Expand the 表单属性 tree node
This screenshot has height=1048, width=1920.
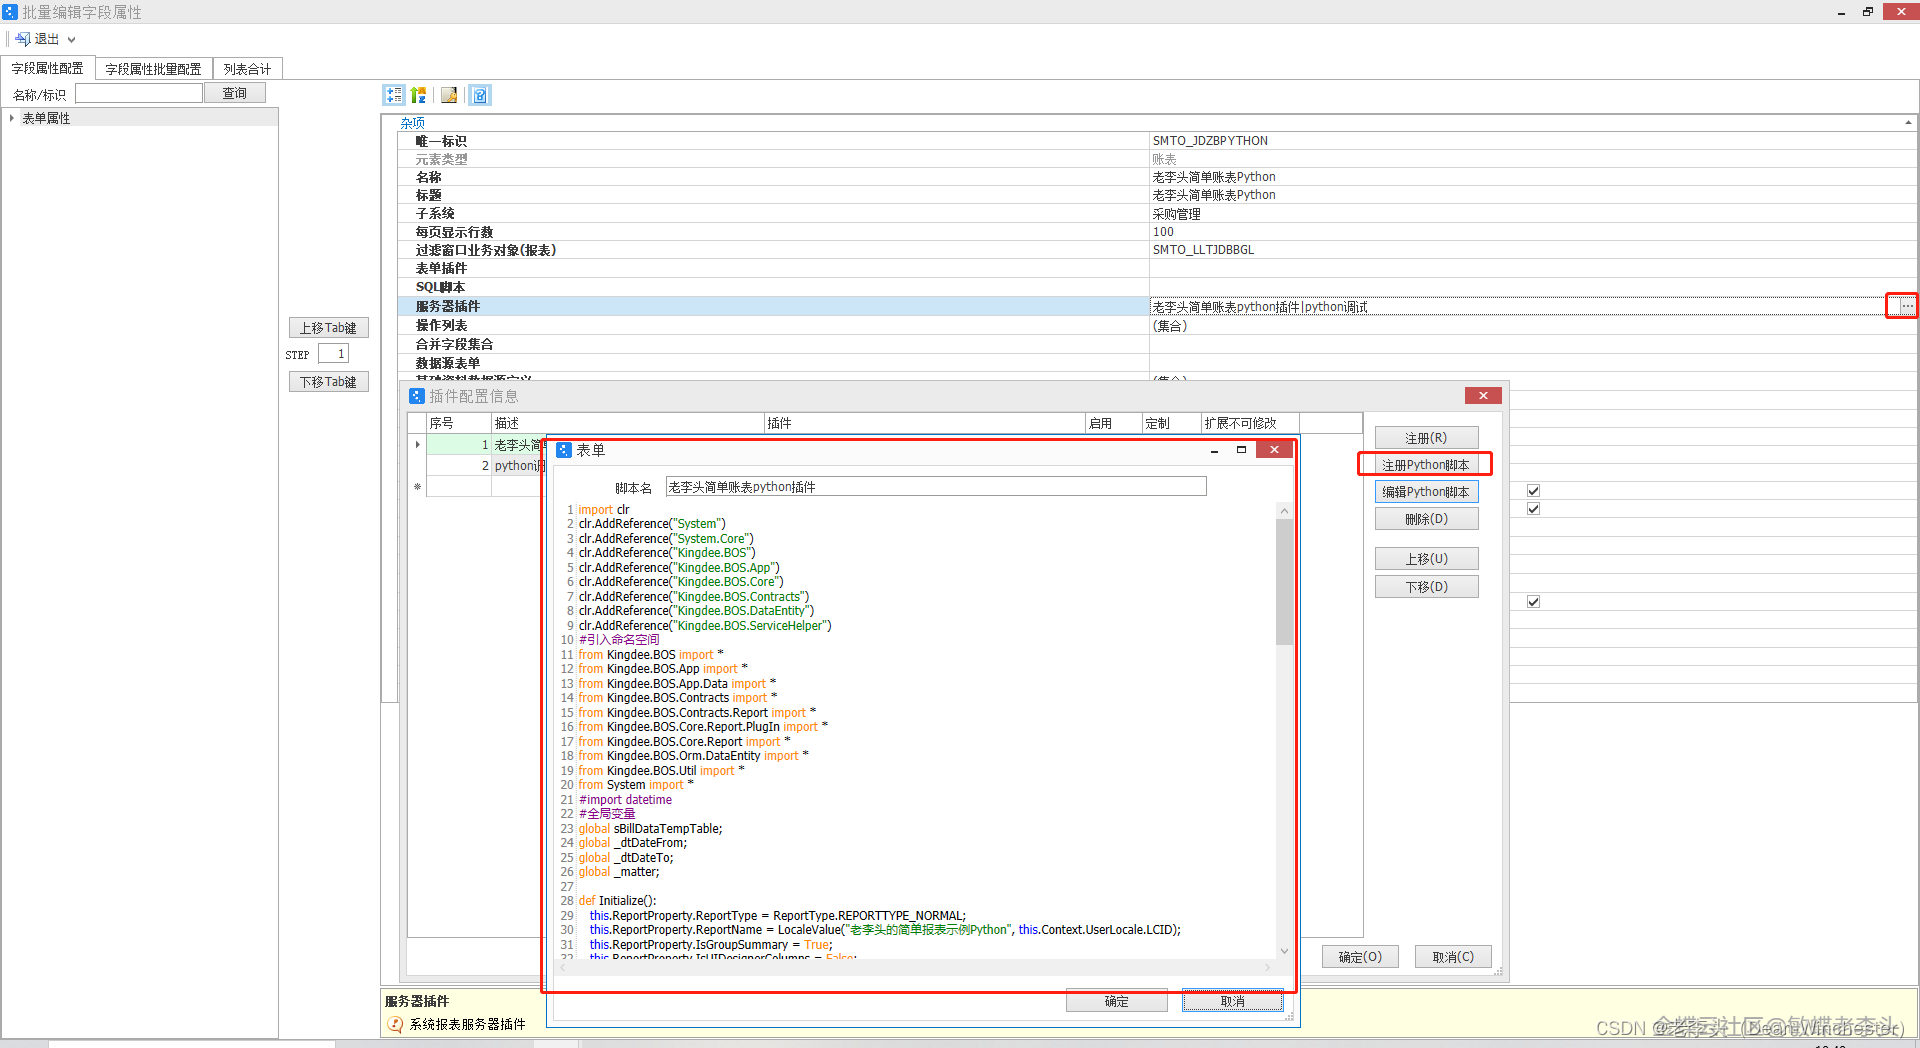coord(12,118)
